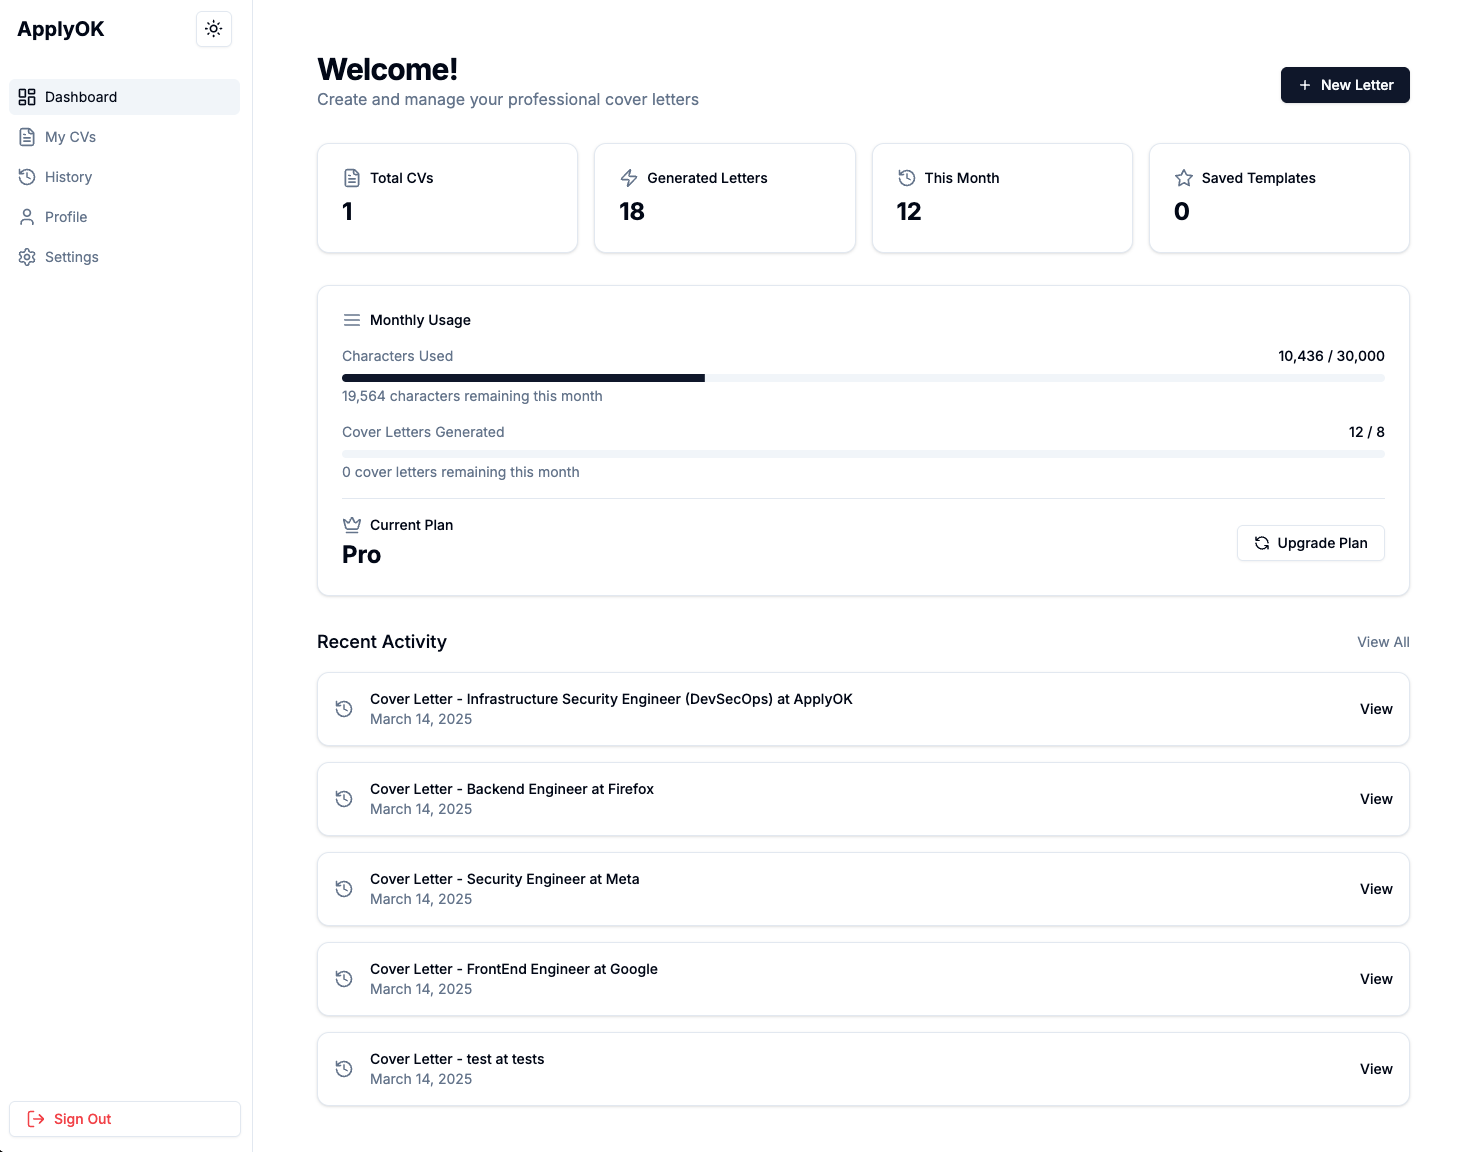Click the Sign Out arrow icon
This screenshot has height=1152, width=1474.
coord(36,1119)
